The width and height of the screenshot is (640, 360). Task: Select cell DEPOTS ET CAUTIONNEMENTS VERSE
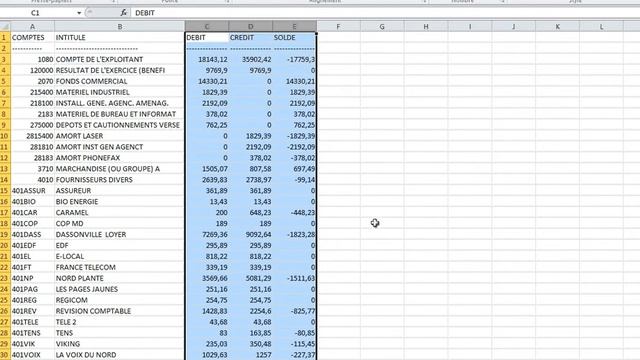120,125
